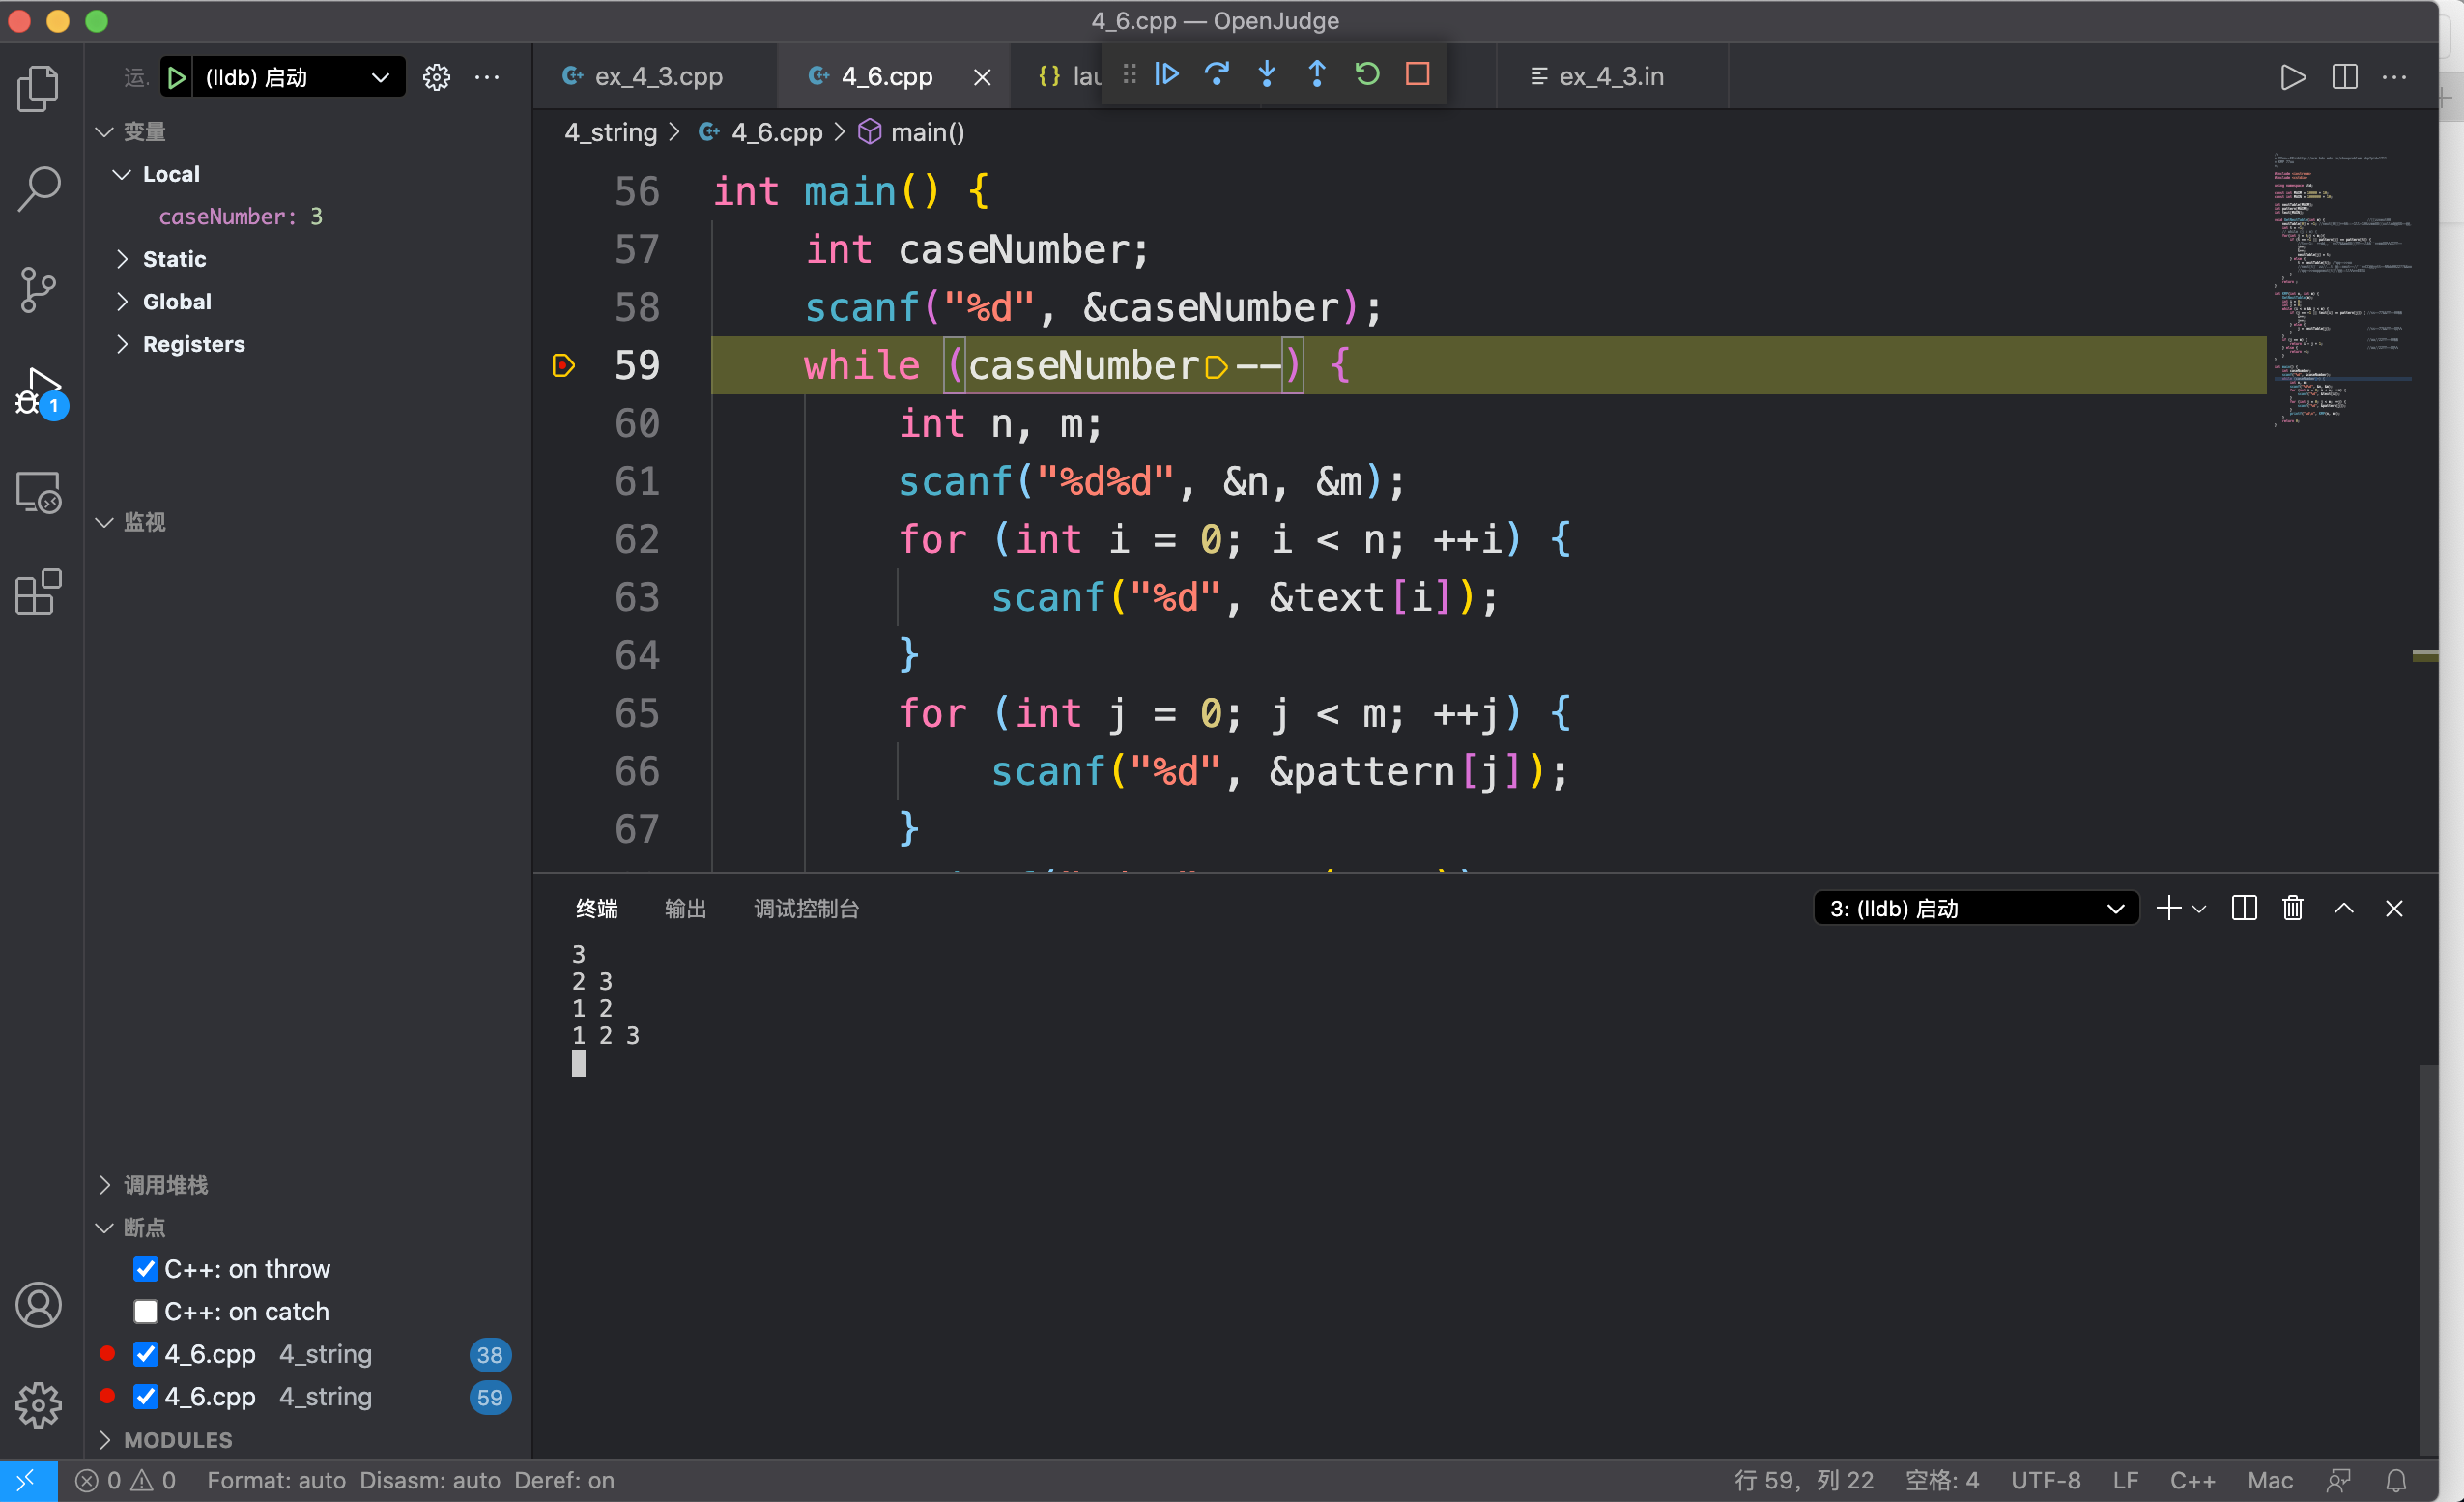This screenshot has height=1502, width=2464.
Task: Close the 4_6.cpp tab
Action: 983,77
